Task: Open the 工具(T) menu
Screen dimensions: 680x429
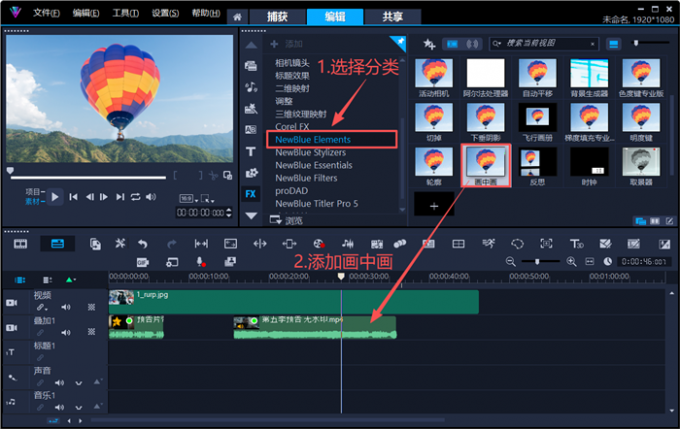Action: click(125, 13)
